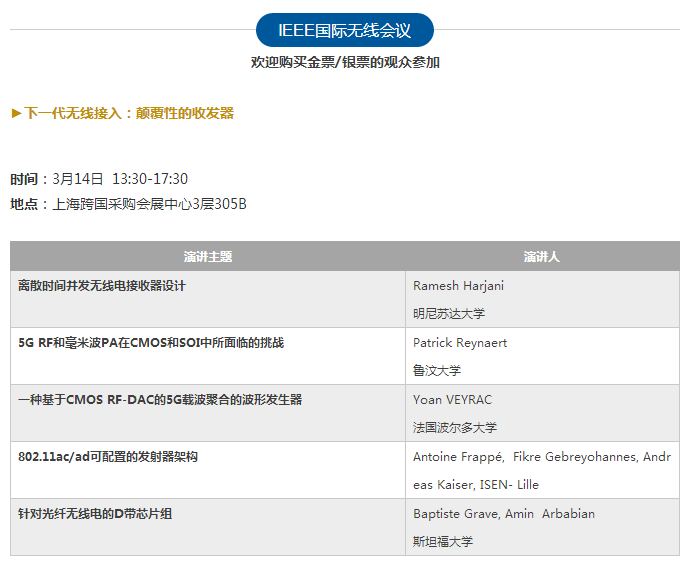Click the orange arrow before 下一代无线接入

(x=16, y=114)
